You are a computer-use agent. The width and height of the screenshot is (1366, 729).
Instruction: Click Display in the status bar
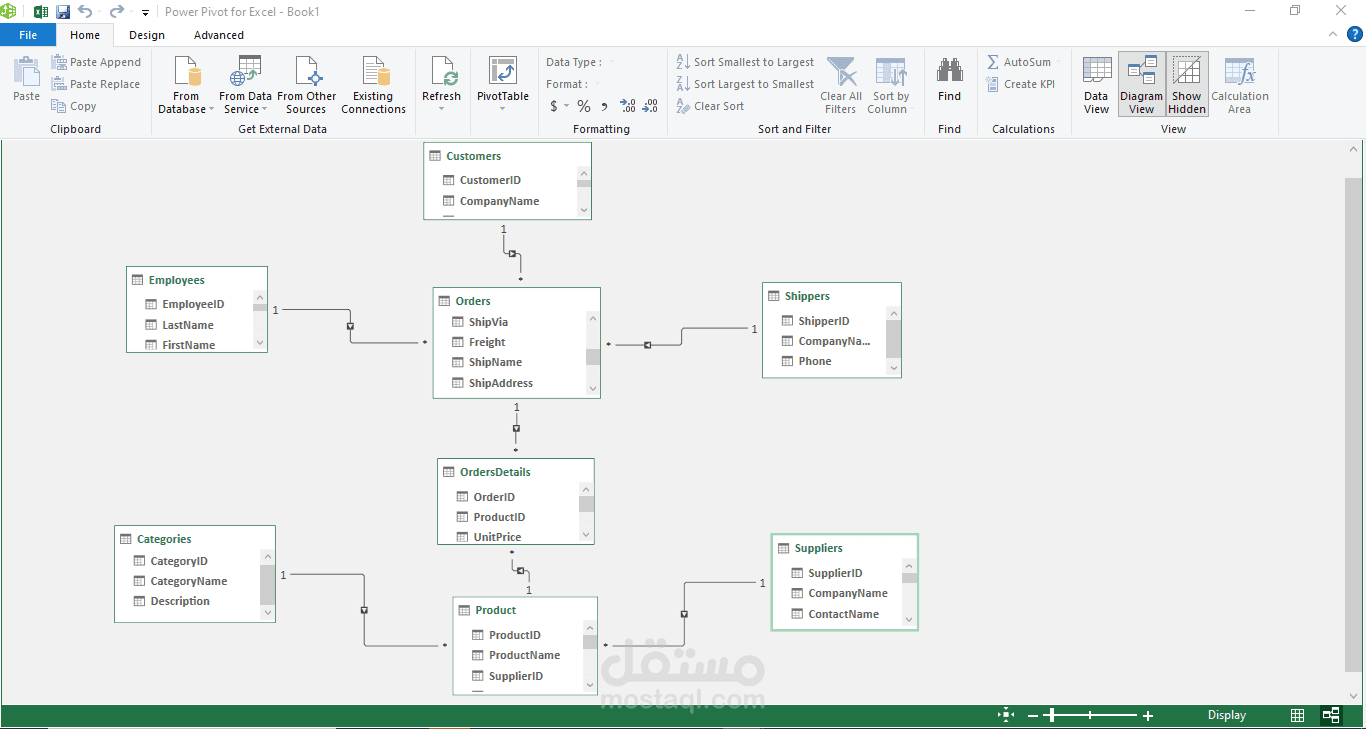pyautogui.click(x=1227, y=715)
